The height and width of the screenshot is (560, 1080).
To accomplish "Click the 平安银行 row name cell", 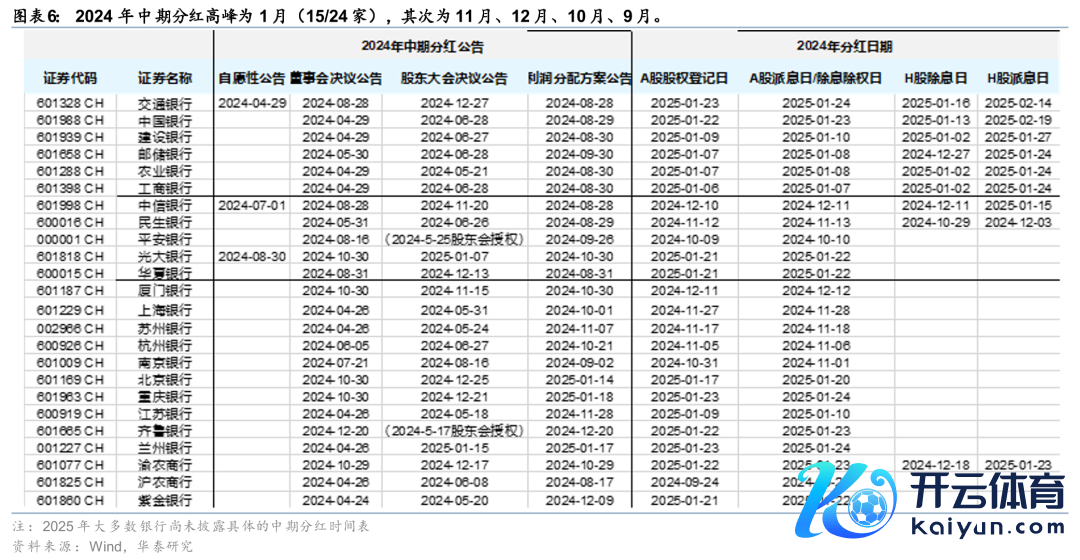I will [x=164, y=239].
